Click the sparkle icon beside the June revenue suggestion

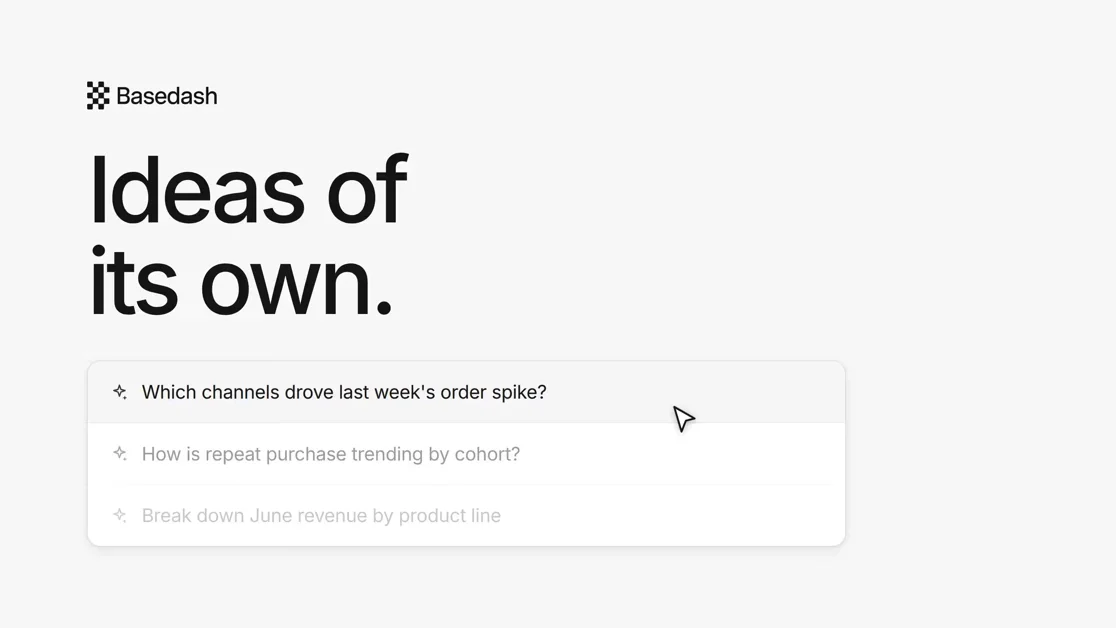tap(120, 515)
